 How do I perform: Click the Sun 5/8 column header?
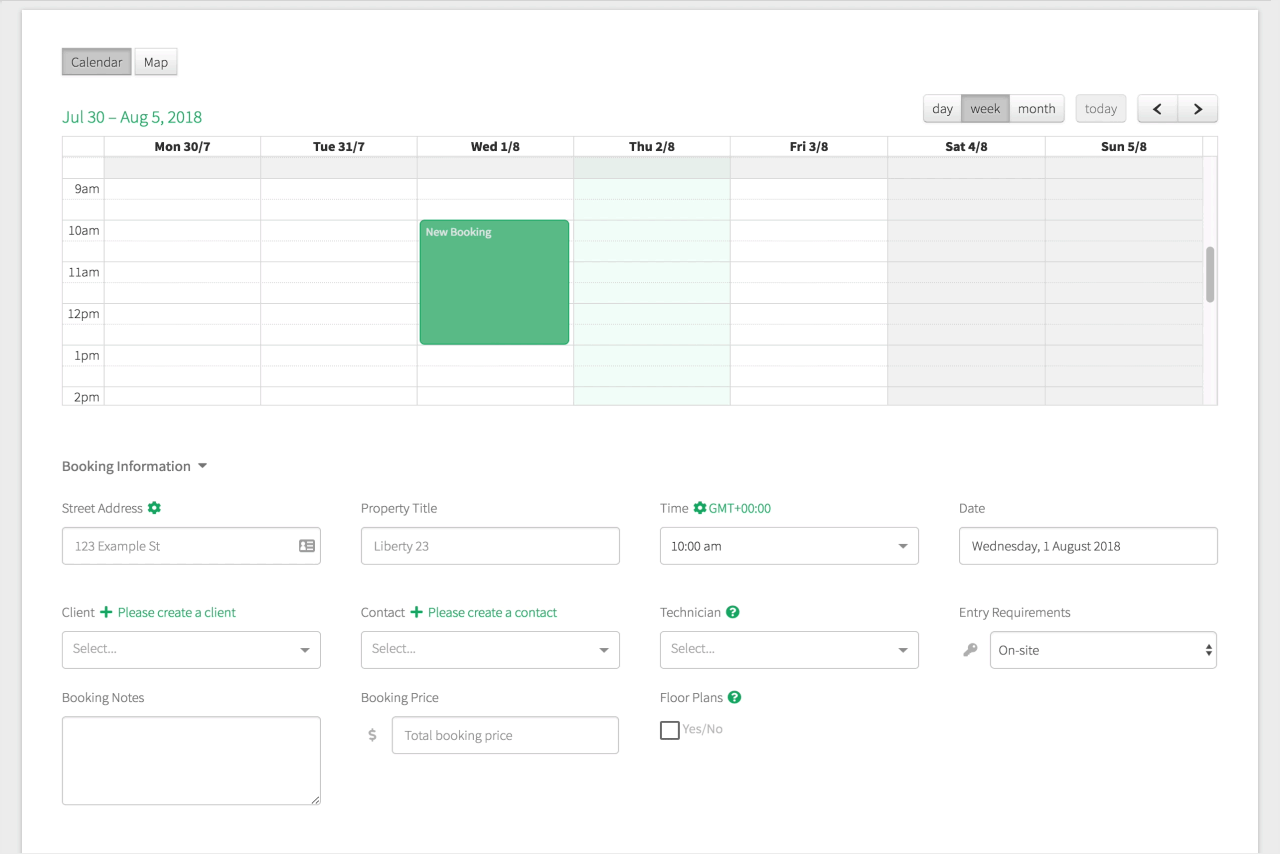[1124, 147]
